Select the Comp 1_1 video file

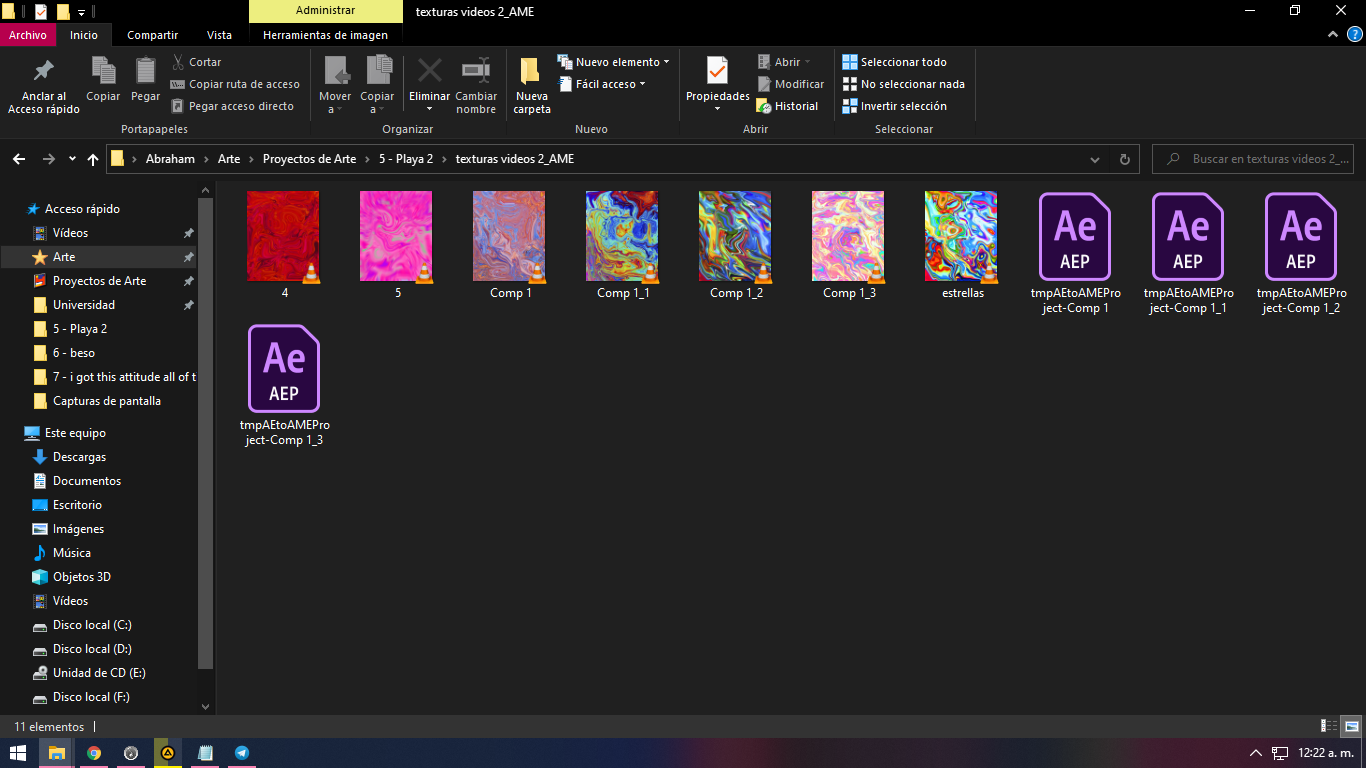coord(623,245)
